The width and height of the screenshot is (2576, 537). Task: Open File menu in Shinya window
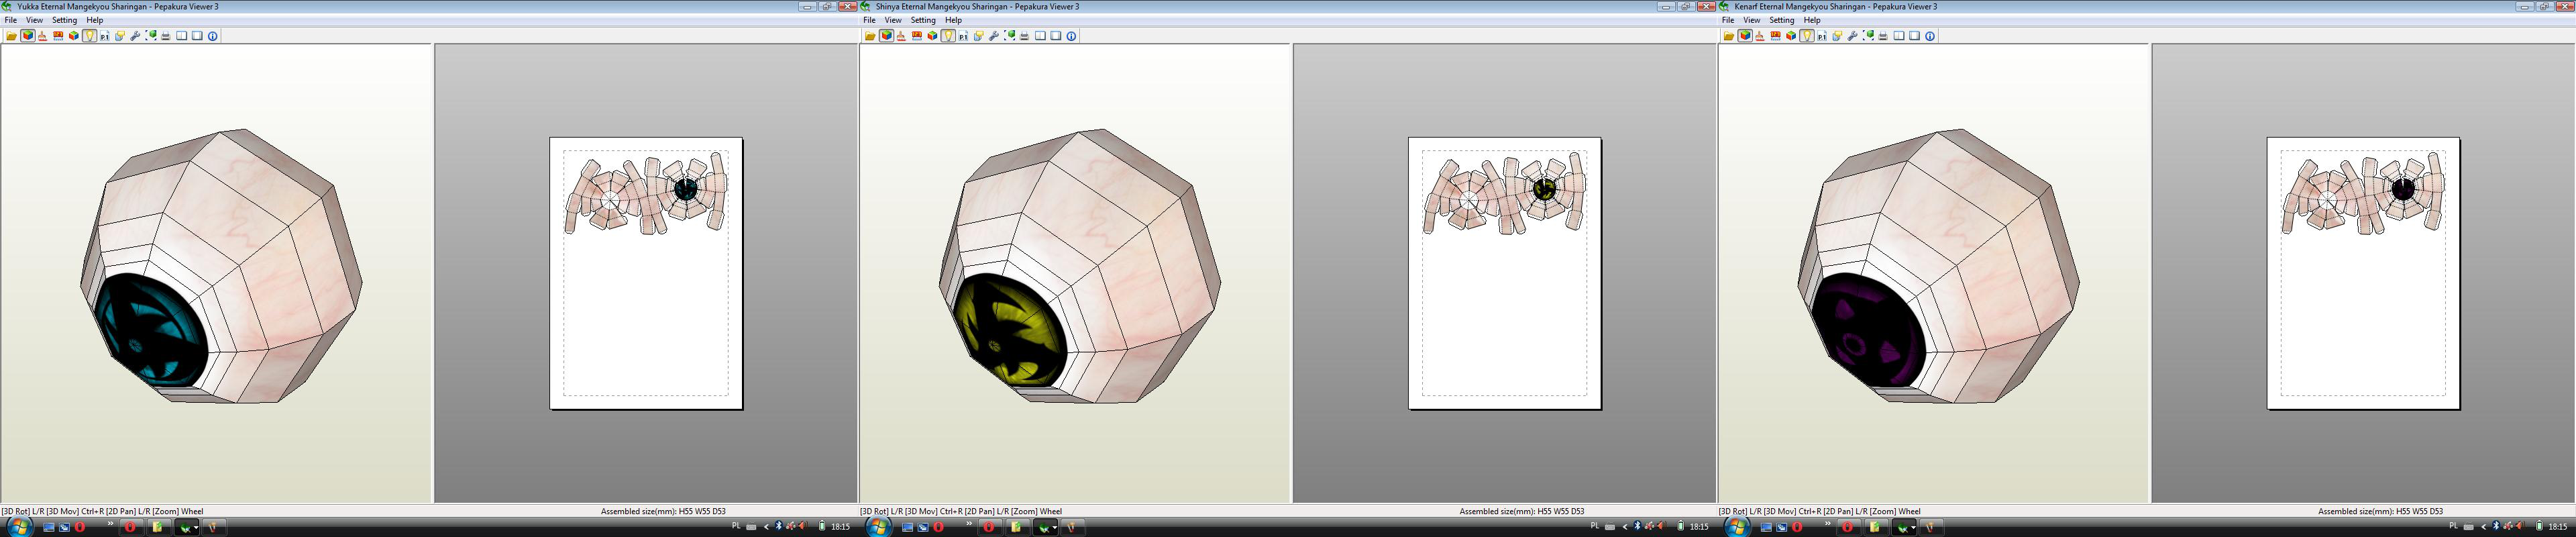[870, 20]
